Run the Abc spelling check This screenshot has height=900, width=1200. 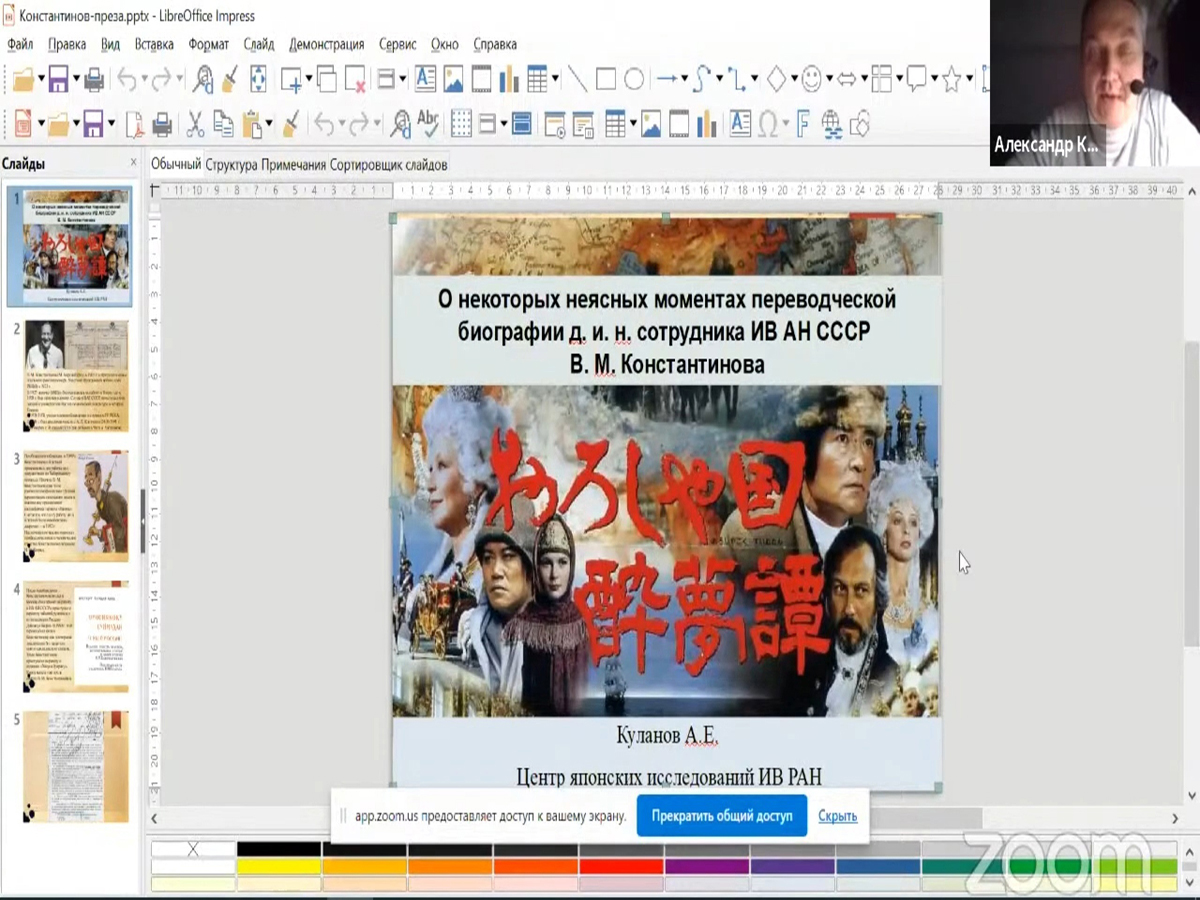(428, 124)
